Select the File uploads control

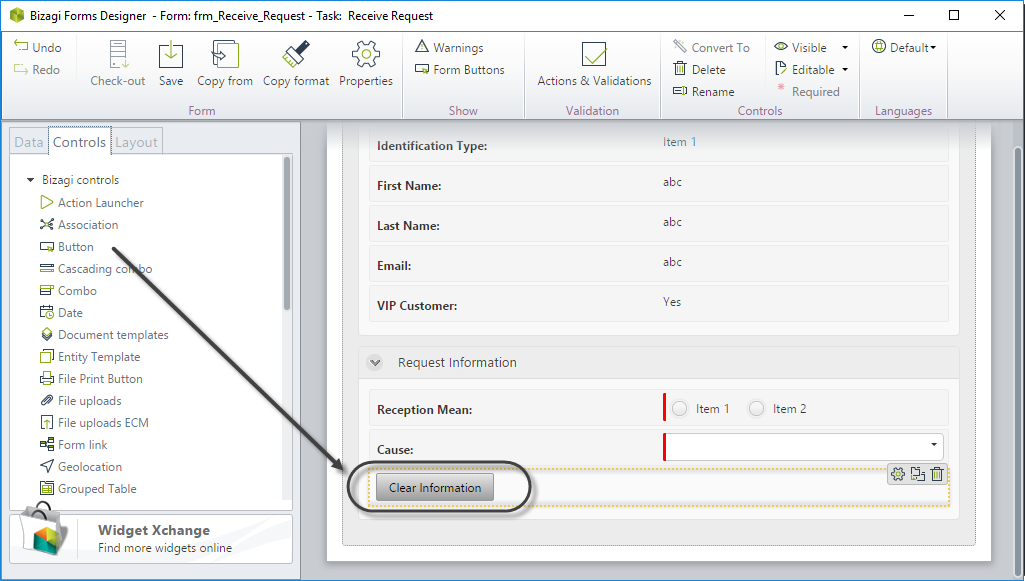[81, 401]
